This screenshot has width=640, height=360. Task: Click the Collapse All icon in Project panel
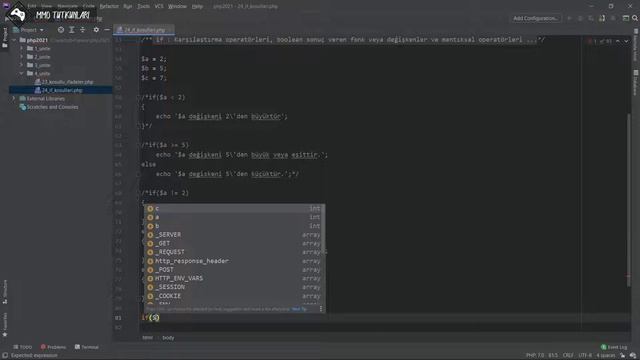click(82, 30)
